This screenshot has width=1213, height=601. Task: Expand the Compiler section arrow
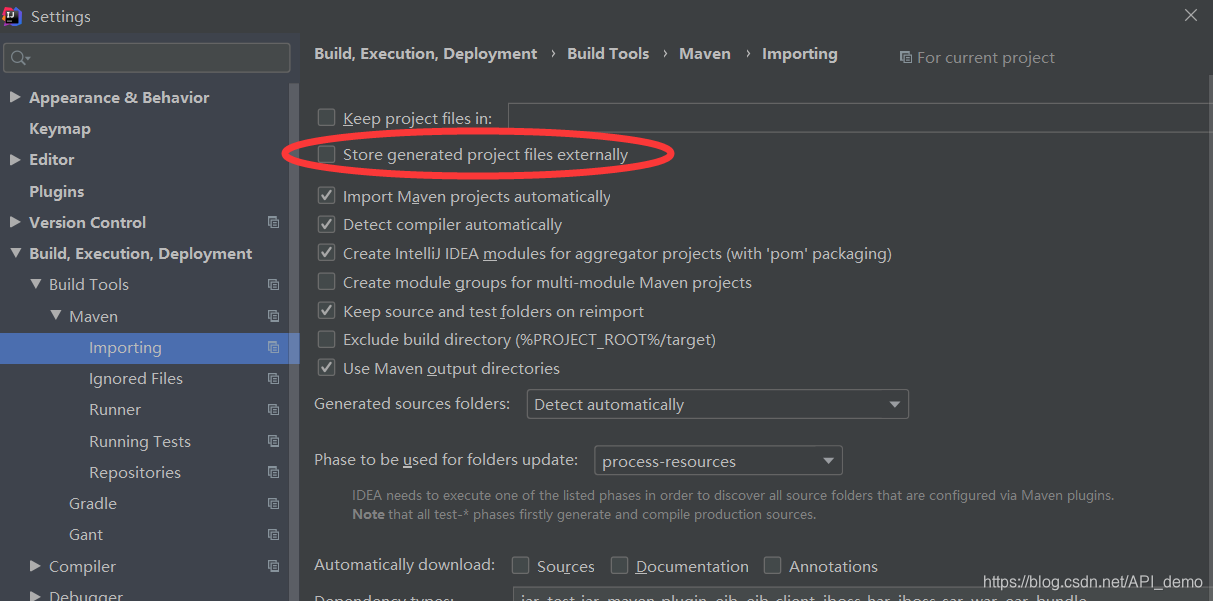(x=35, y=566)
